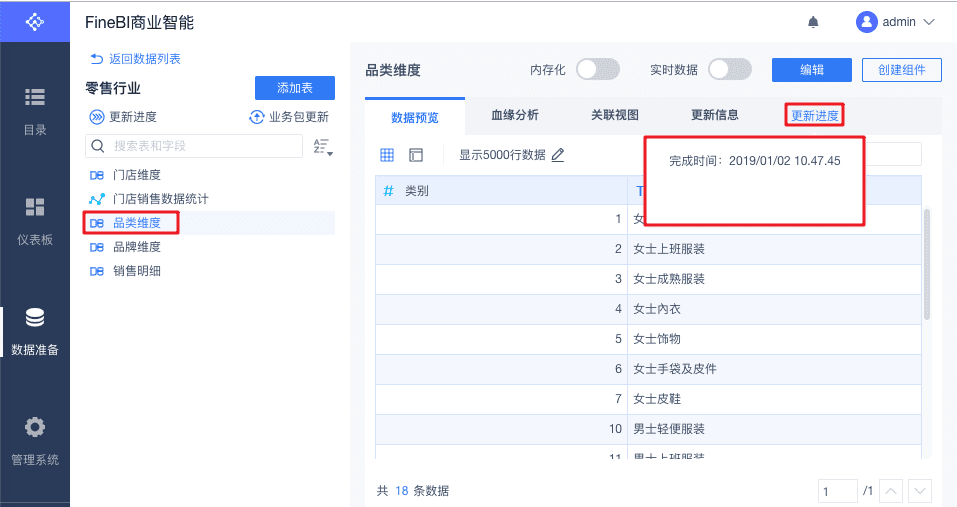Click the notification bell icon
Screen dimensions: 957x507
[813, 22]
